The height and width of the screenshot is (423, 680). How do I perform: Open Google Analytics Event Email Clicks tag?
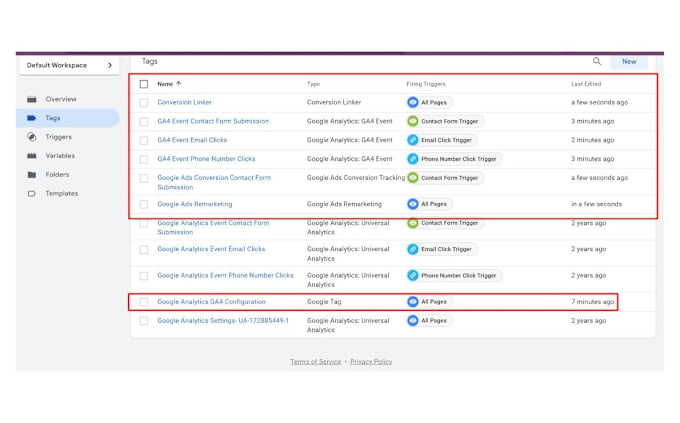tap(211, 249)
